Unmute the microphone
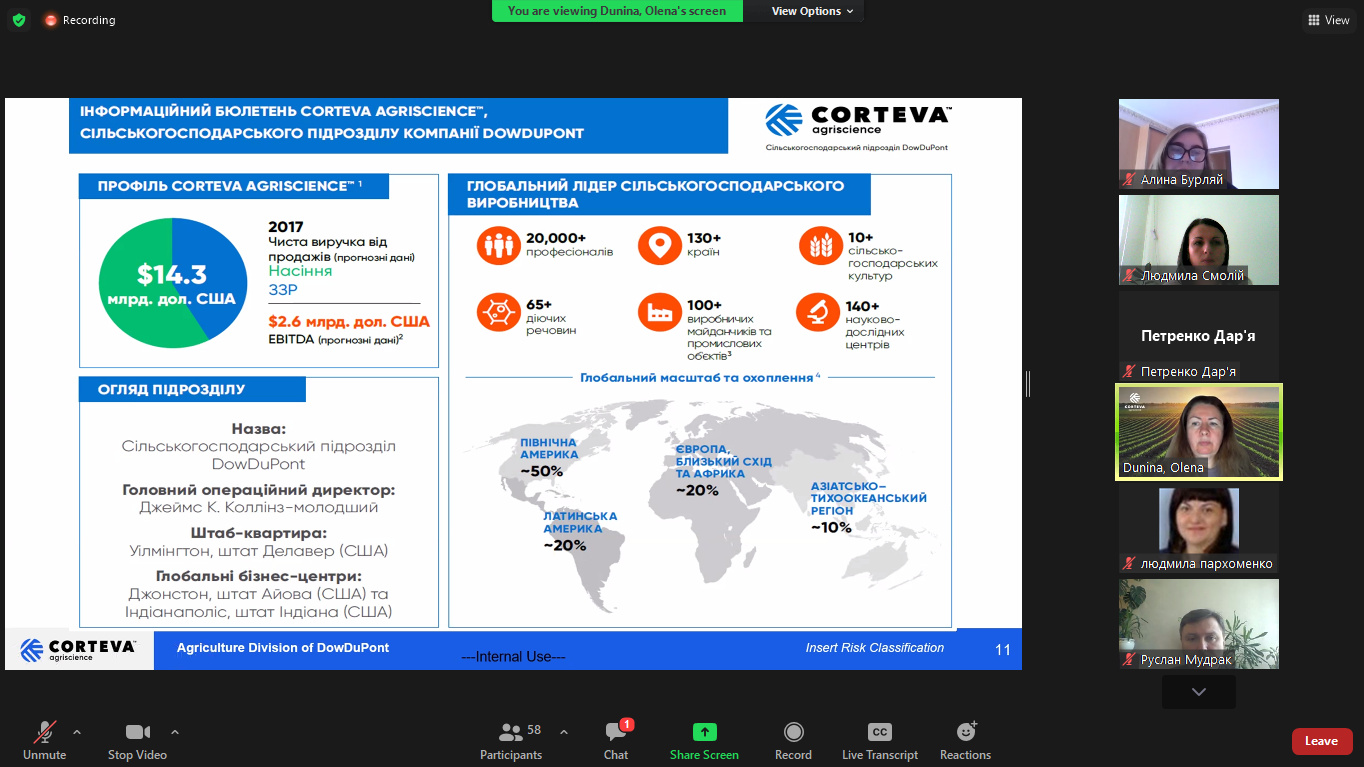The height and width of the screenshot is (767, 1364). coord(44,741)
